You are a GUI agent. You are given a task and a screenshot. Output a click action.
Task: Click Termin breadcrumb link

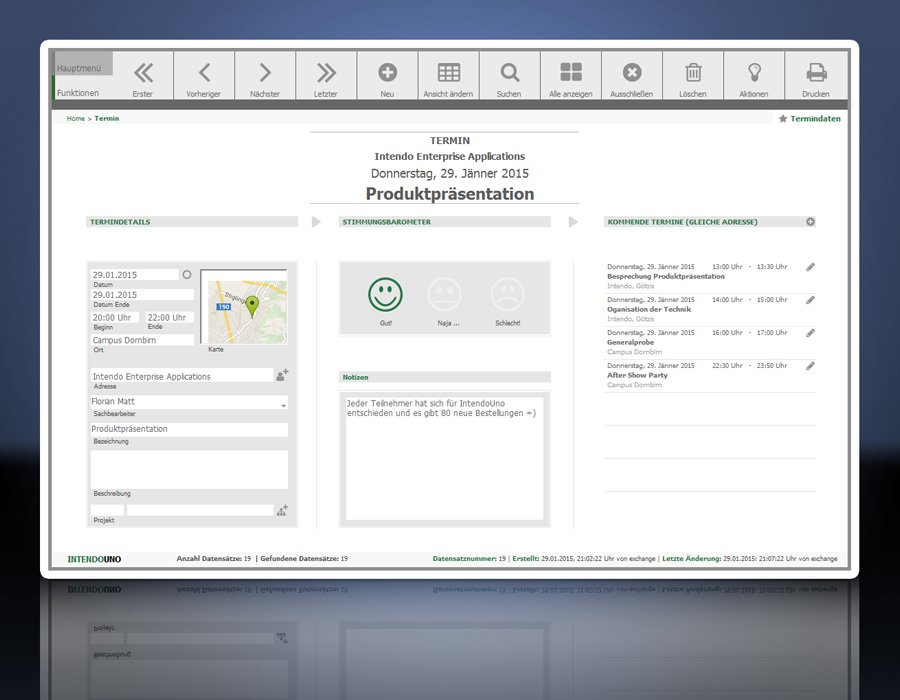107,119
